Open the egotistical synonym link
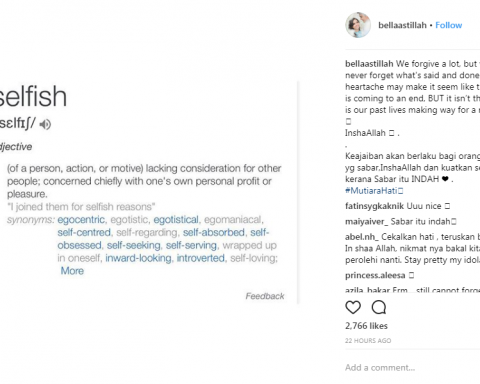 coord(176,220)
